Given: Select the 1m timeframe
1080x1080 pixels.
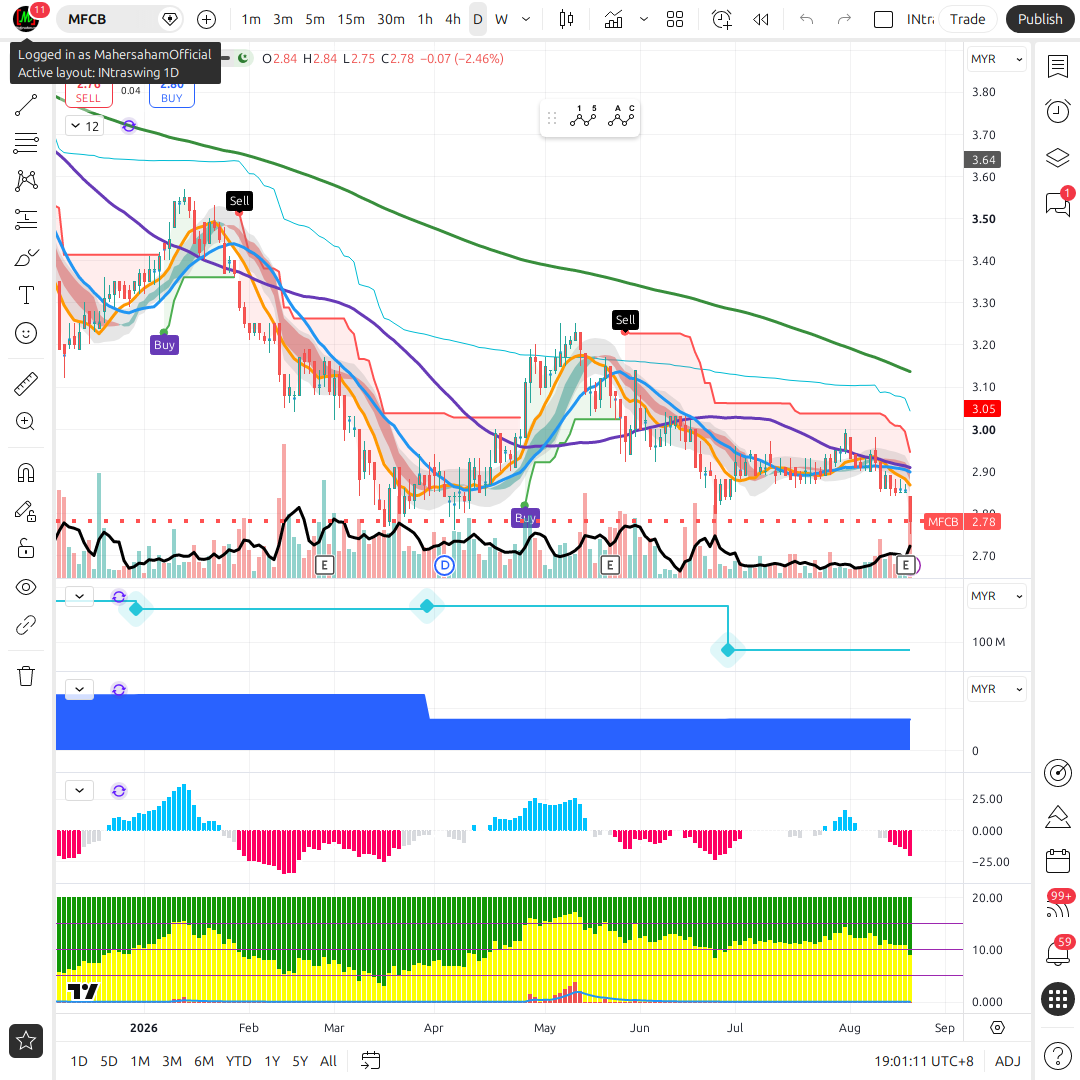Looking at the screenshot, I should tap(251, 19).
